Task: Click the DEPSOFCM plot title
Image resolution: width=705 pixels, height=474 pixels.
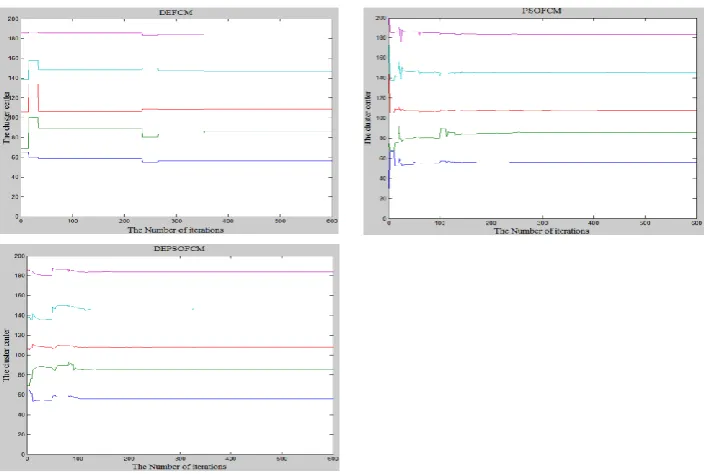Action: (x=179, y=248)
